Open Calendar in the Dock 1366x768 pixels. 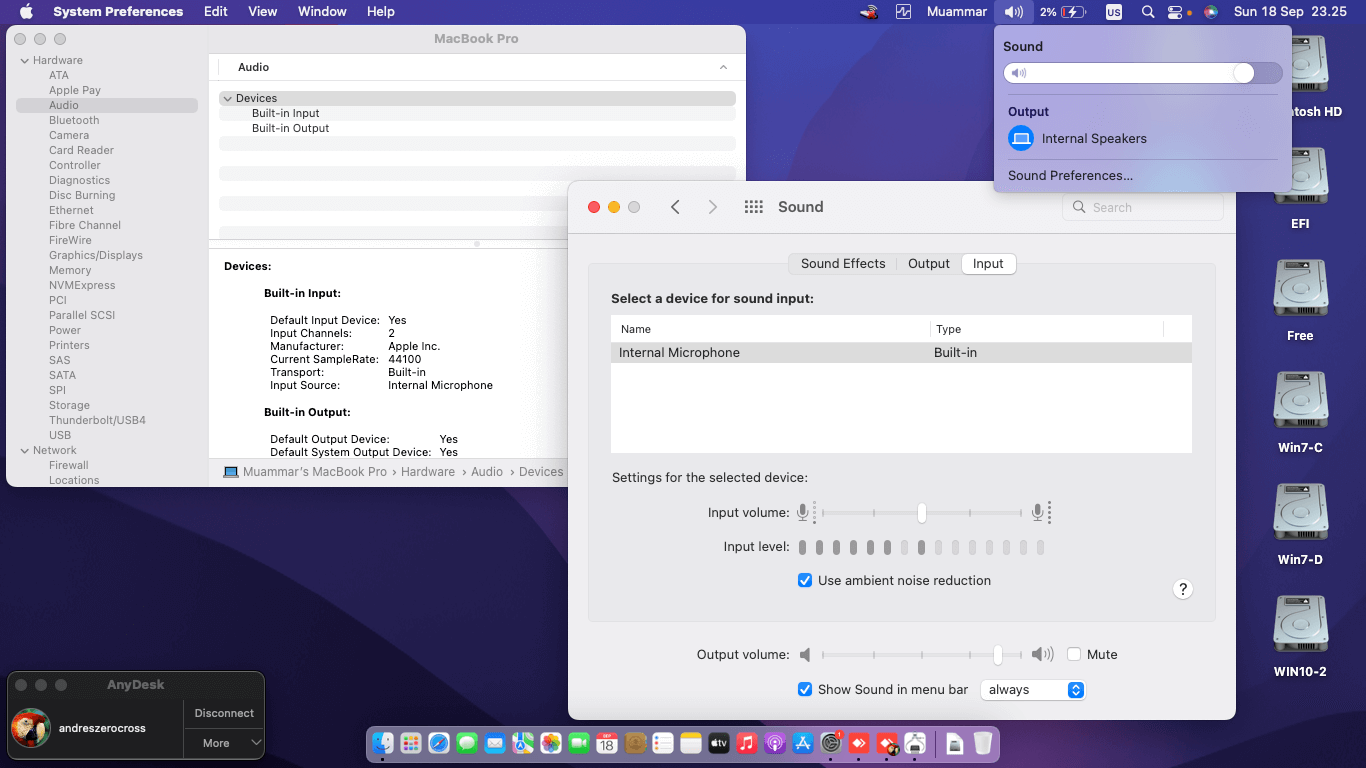coord(607,743)
